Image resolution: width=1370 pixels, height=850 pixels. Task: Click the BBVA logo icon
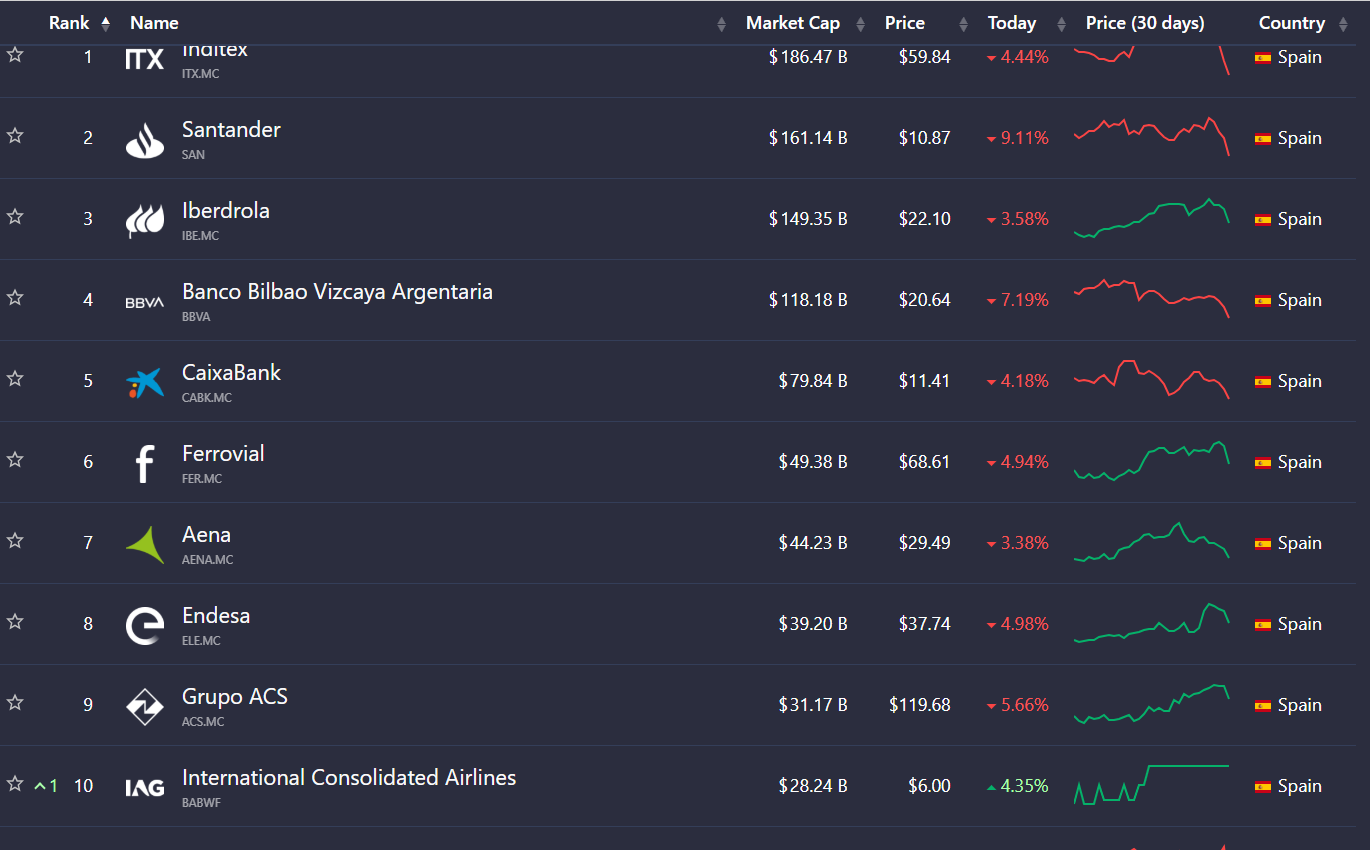pyautogui.click(x=145, y=302)
